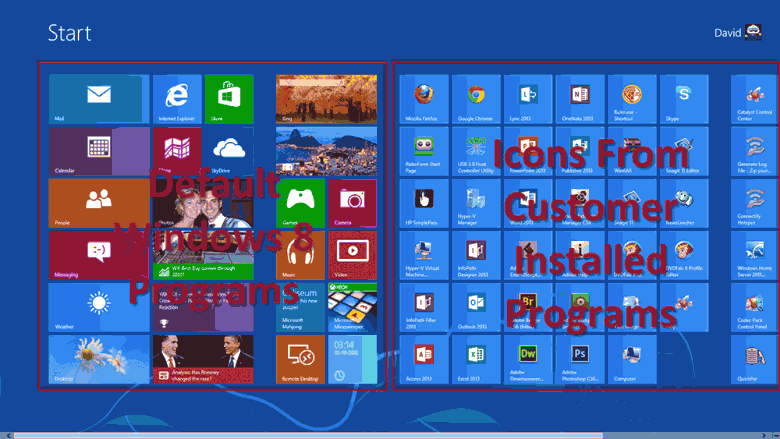The width and height of the screenshot is (780, 439).
Task: Launch the Skype tile
Action: point(684,99)
